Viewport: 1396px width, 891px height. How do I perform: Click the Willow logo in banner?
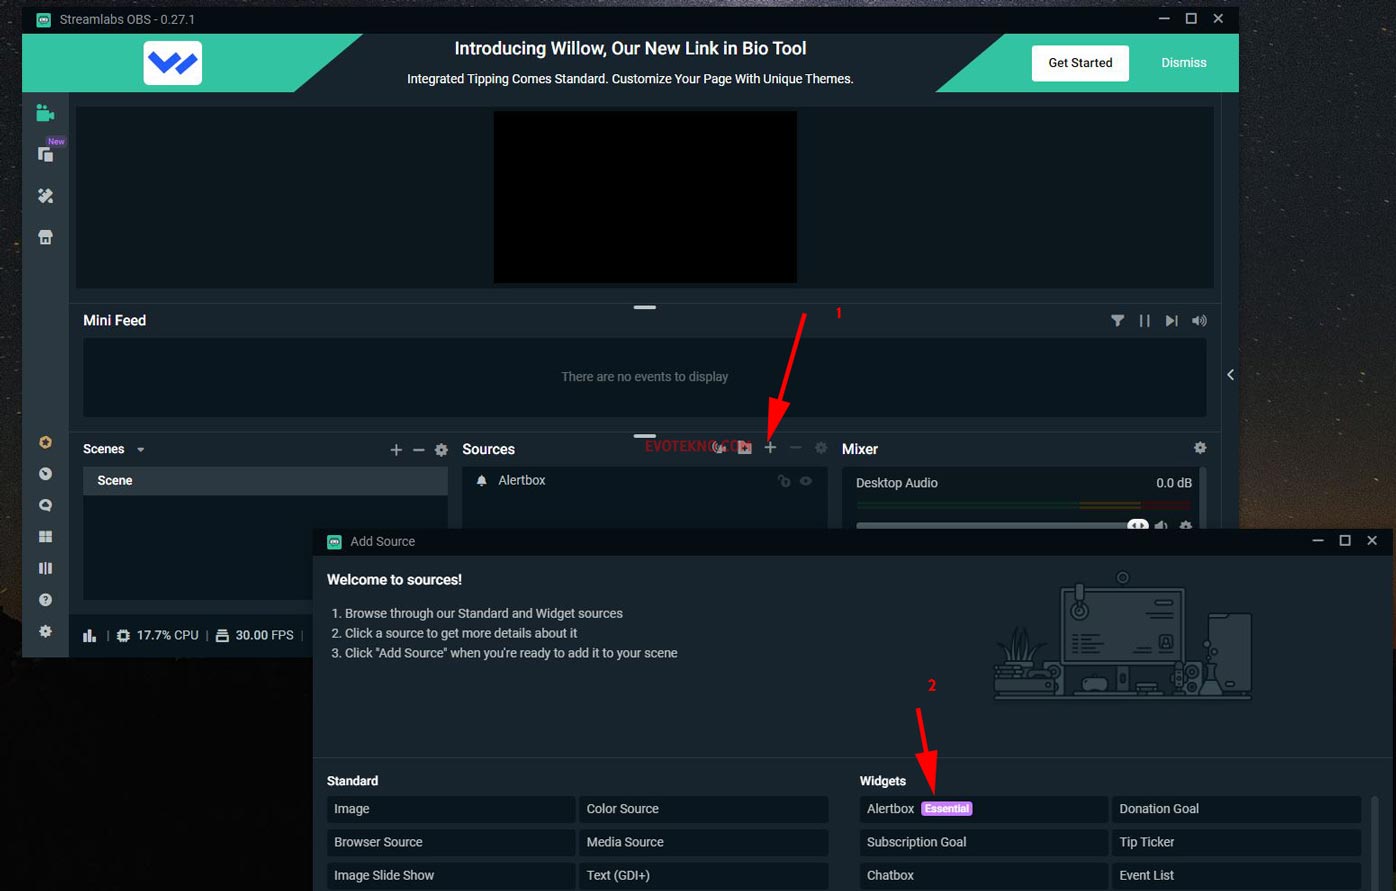click(x=173, y=63)
